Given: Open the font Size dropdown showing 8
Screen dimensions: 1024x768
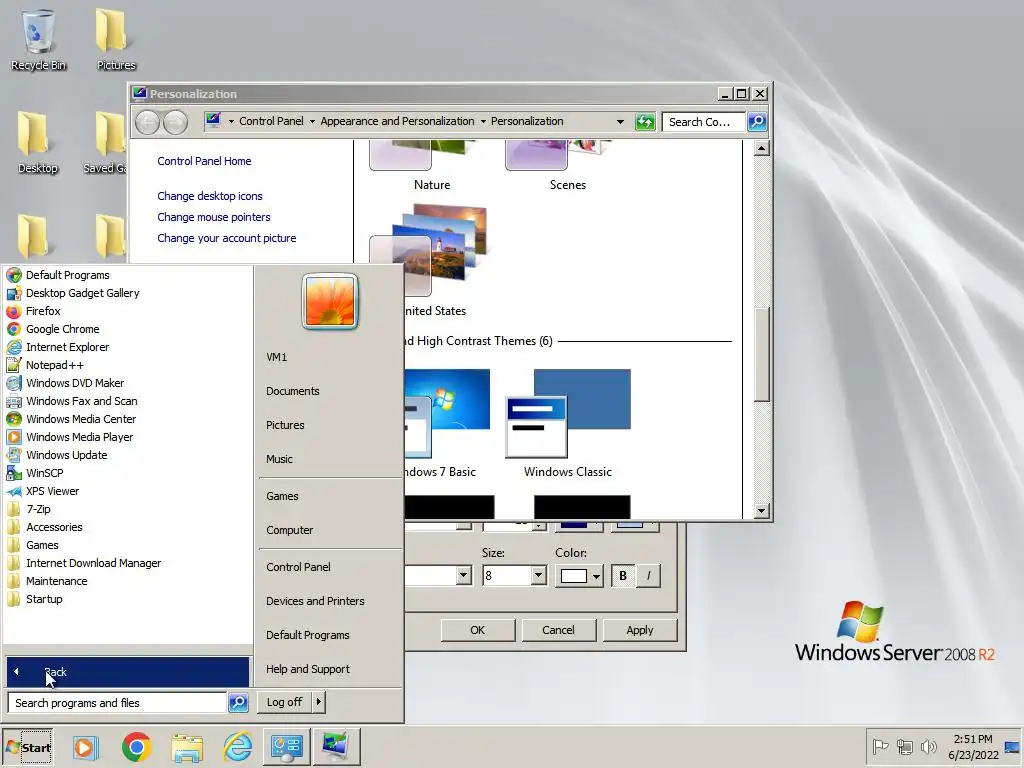Looking at the screenshot, I should [538, 576].
